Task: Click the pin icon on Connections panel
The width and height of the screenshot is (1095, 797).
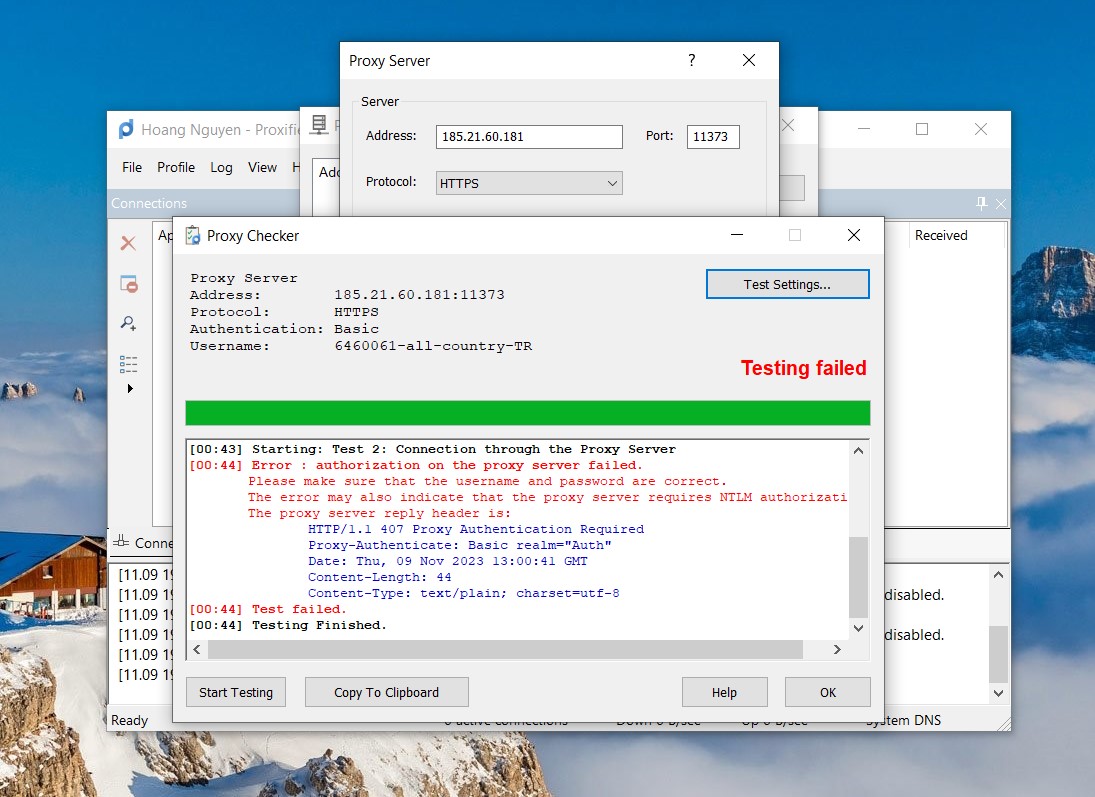Action: 981,203
